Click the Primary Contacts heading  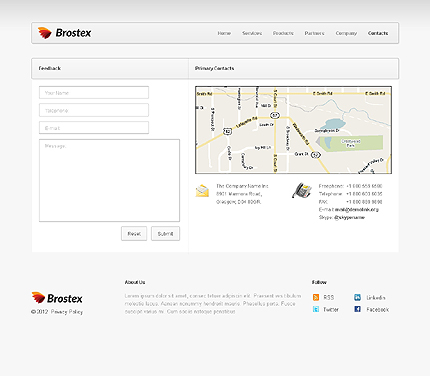click(214, 68)
